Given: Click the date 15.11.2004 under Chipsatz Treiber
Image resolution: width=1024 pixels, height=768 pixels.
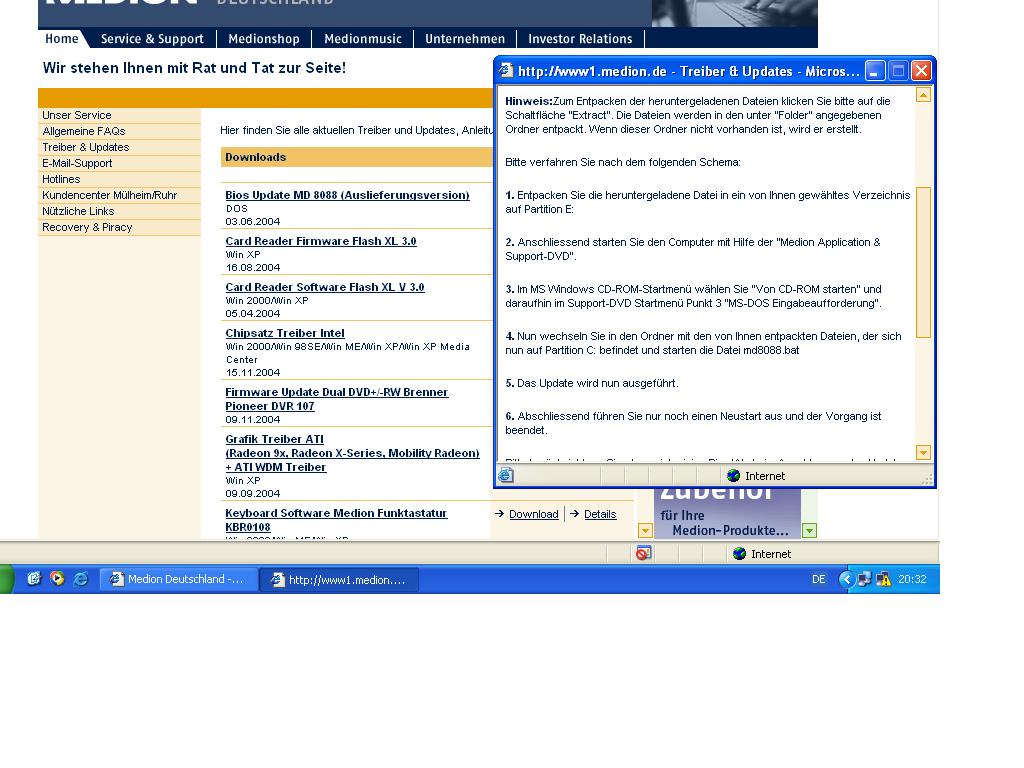Looking at the screenshot, I should pos(253,372).
